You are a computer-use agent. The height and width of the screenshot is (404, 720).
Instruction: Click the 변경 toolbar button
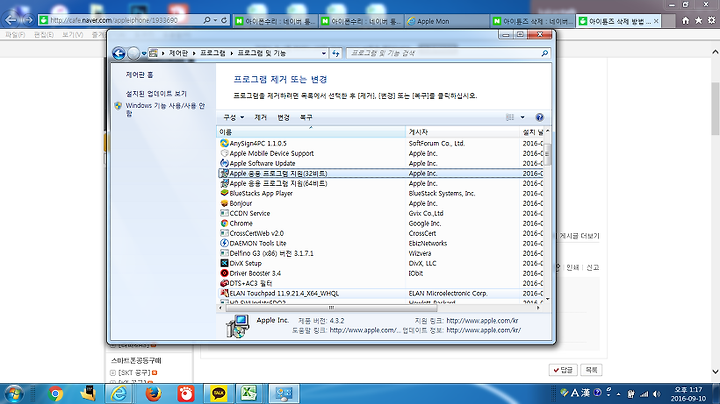[283, 118]
